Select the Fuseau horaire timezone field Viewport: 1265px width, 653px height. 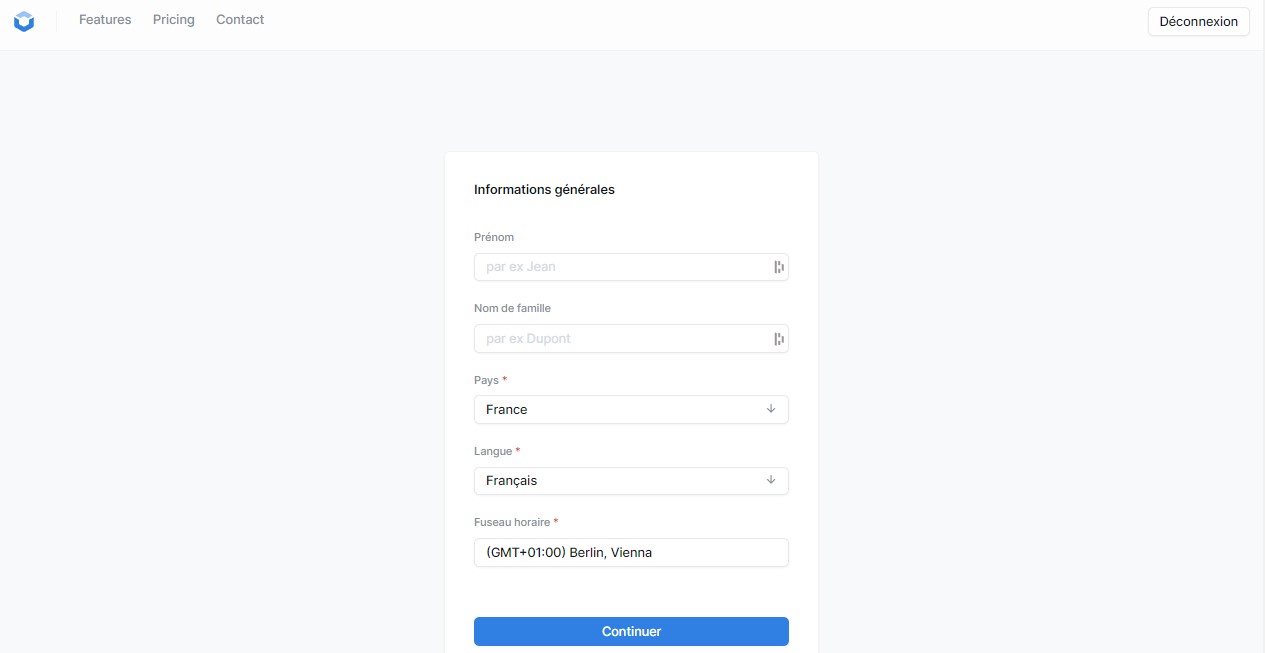pyautogui.click(x=631, y=552)
